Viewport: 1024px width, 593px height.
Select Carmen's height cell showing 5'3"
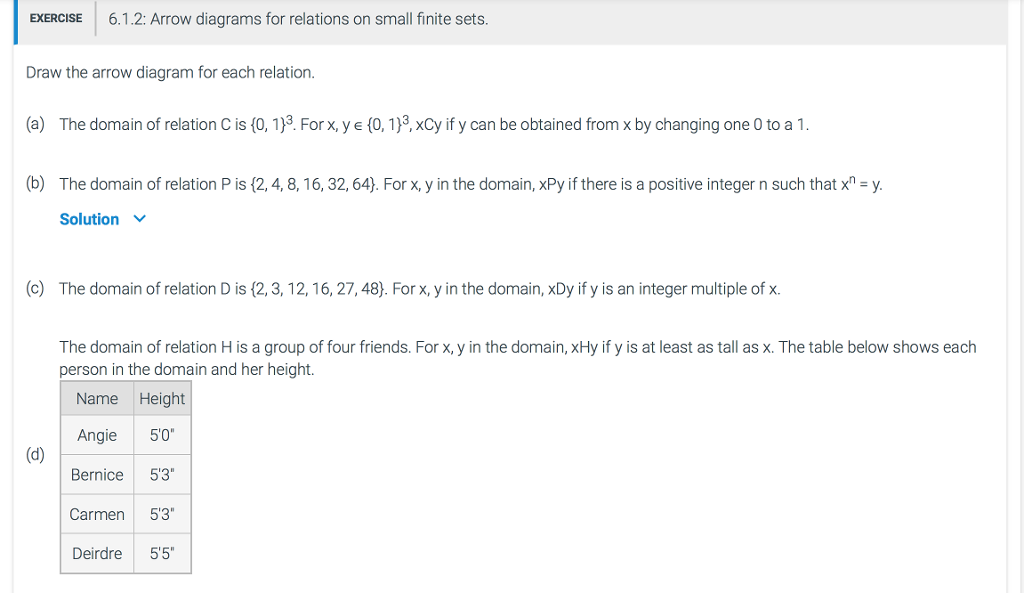coord(162,514)
